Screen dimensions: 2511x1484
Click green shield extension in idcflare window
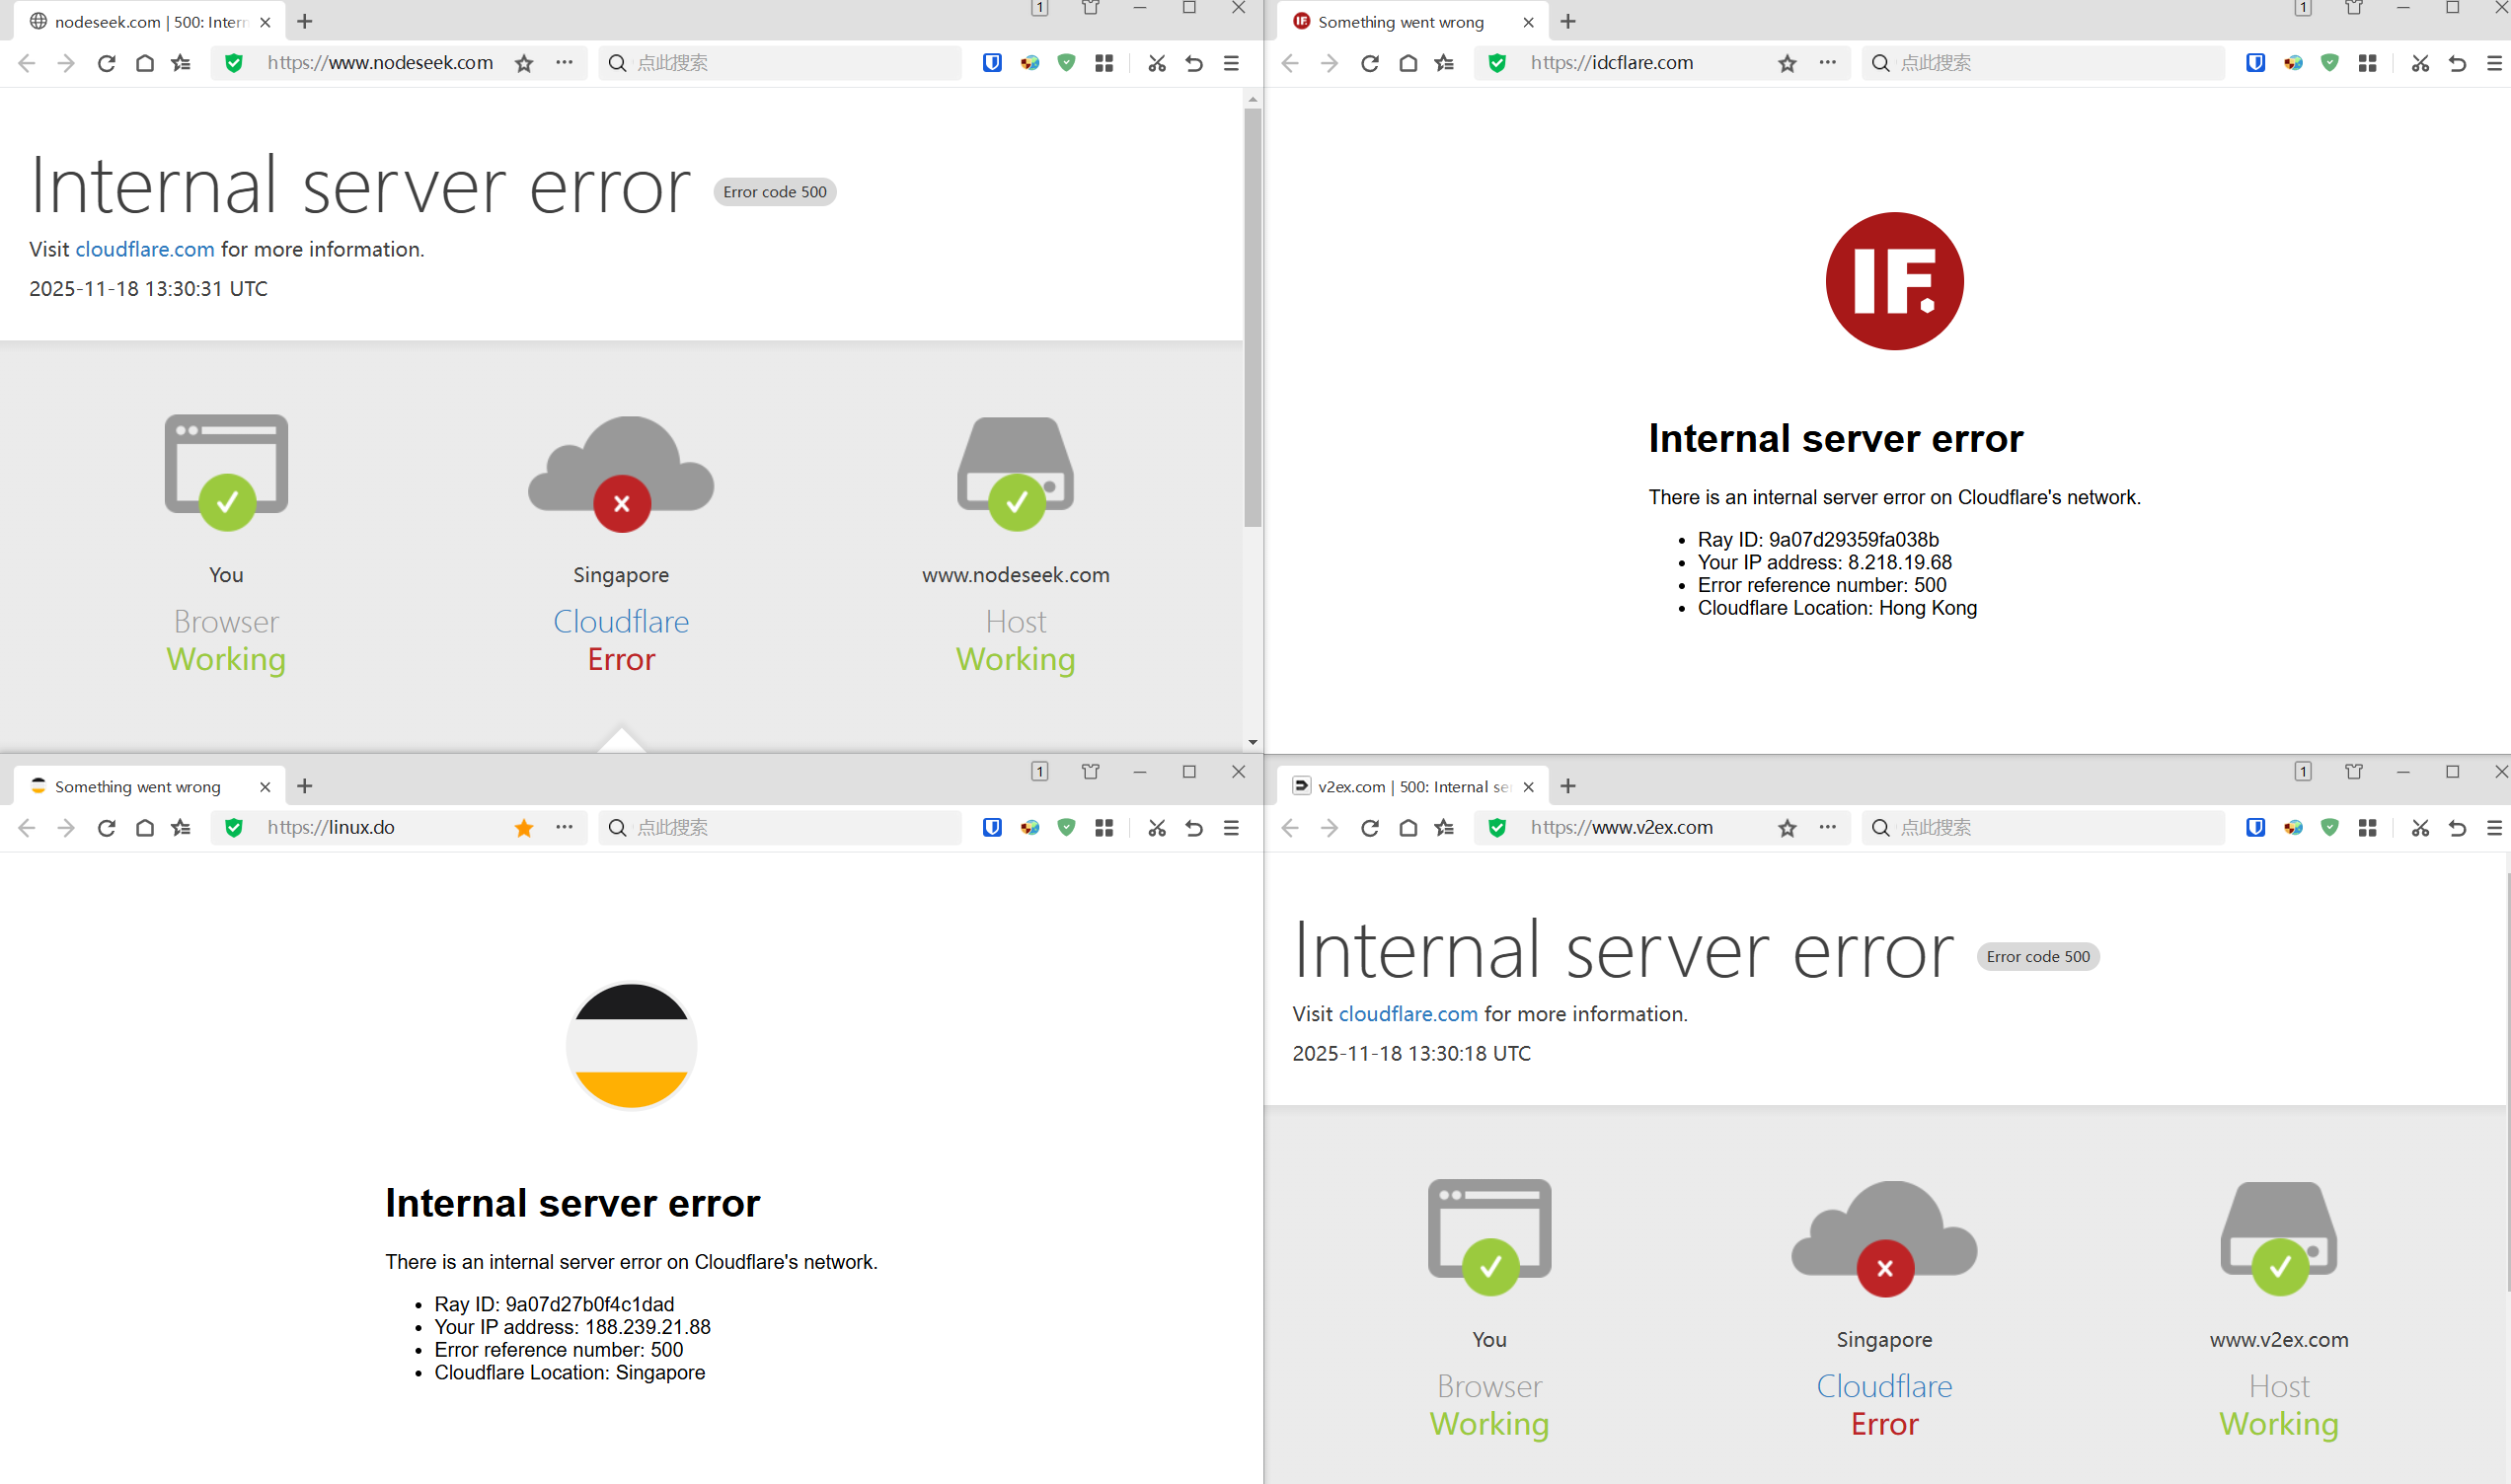tap(2330, 63)
